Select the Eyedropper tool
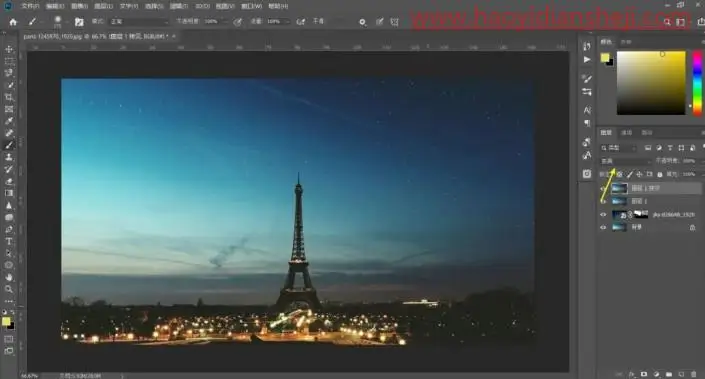Screen dimensions: 705x379 pos(9,121)
